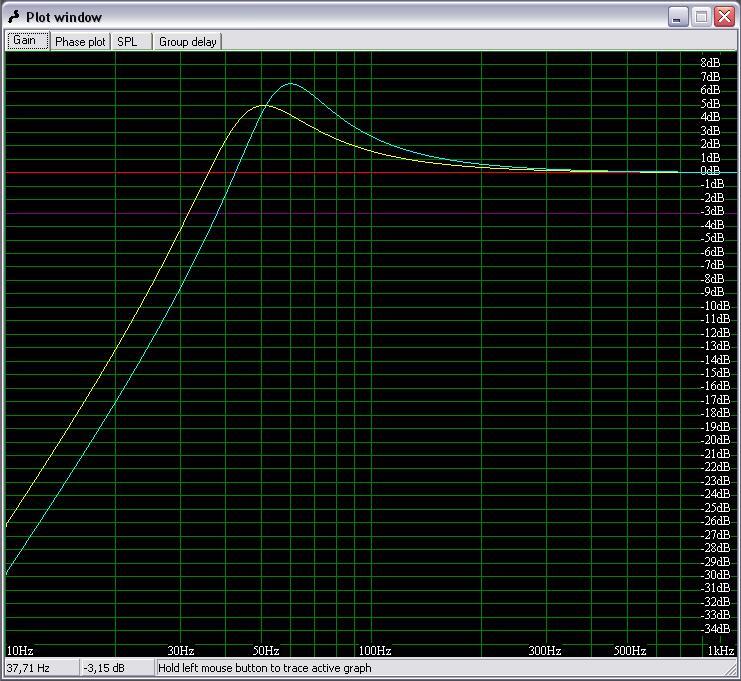Click the 10Hz axis label
This screenshot has width=741, height=681.
tap(20, 651)
